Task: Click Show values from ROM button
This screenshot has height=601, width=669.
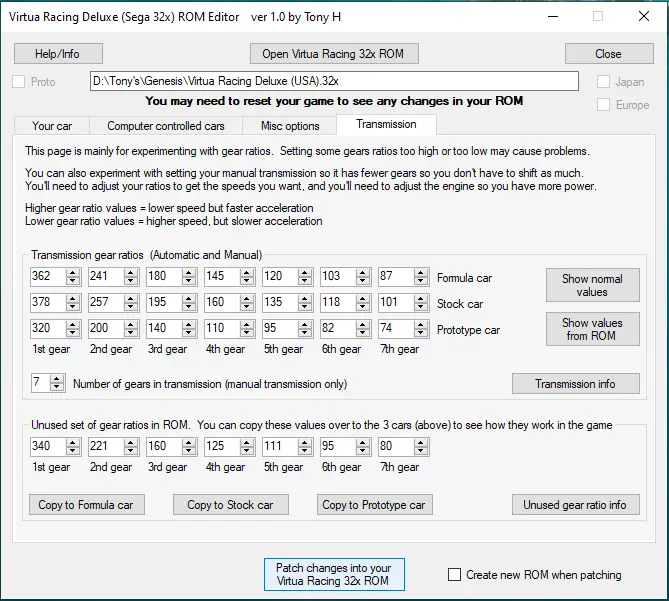Action: click(x=592, y=329)
